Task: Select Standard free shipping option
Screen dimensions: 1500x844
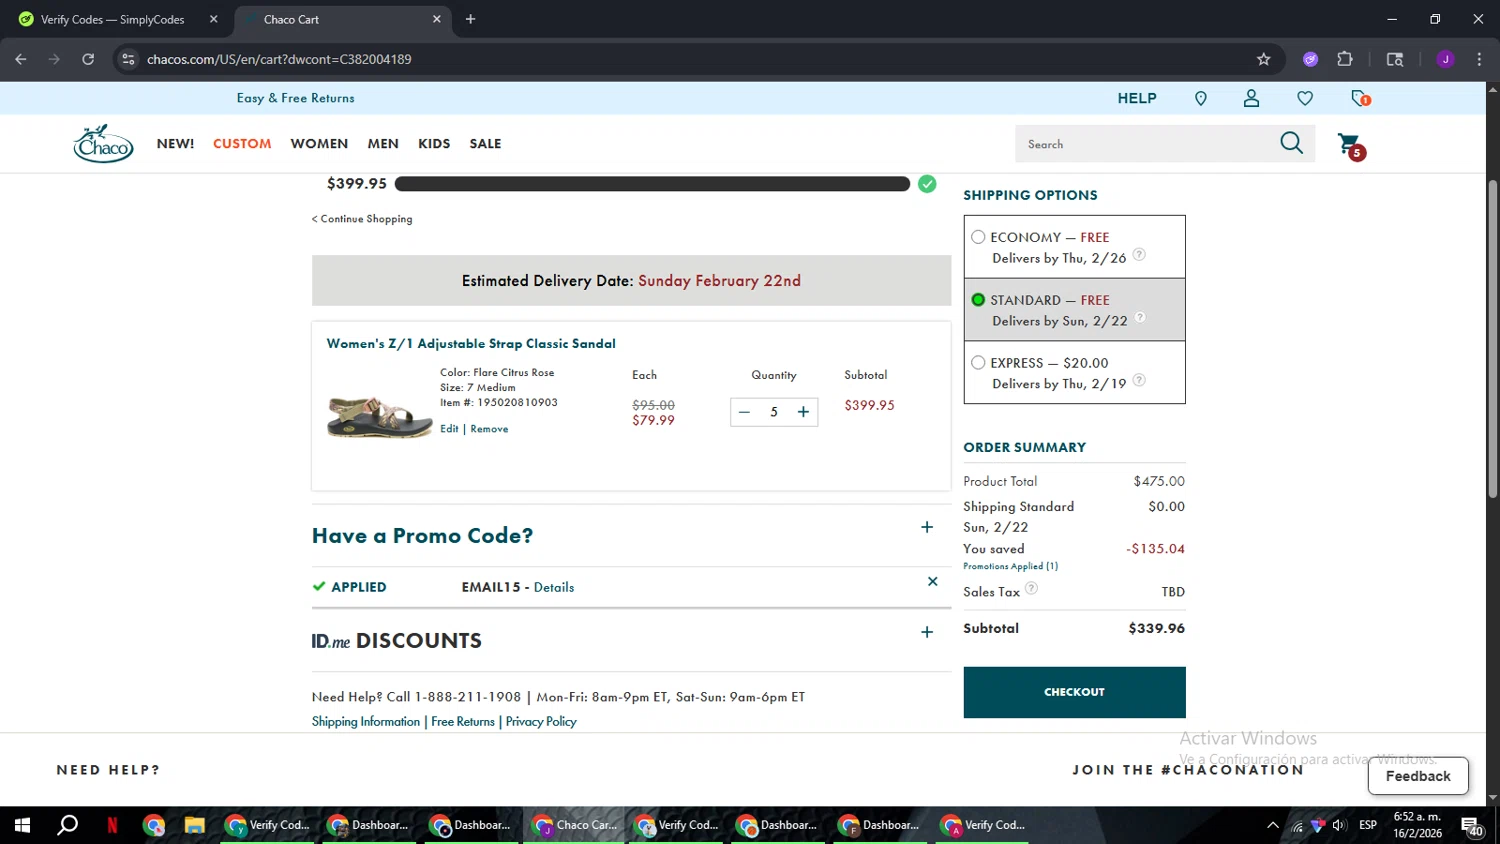Action: (978, 300)
